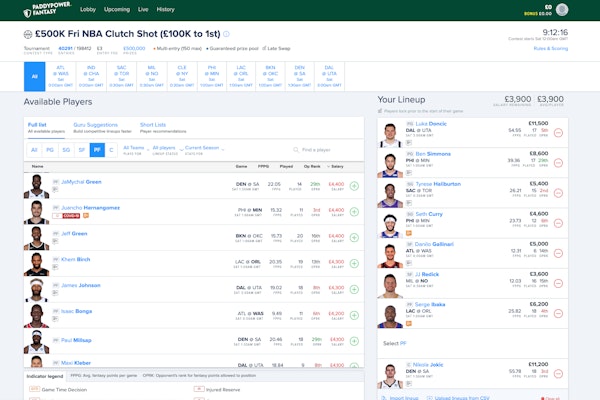
Task: Remove Nikola Jokic from the lineup
Action: click(558, 374)
